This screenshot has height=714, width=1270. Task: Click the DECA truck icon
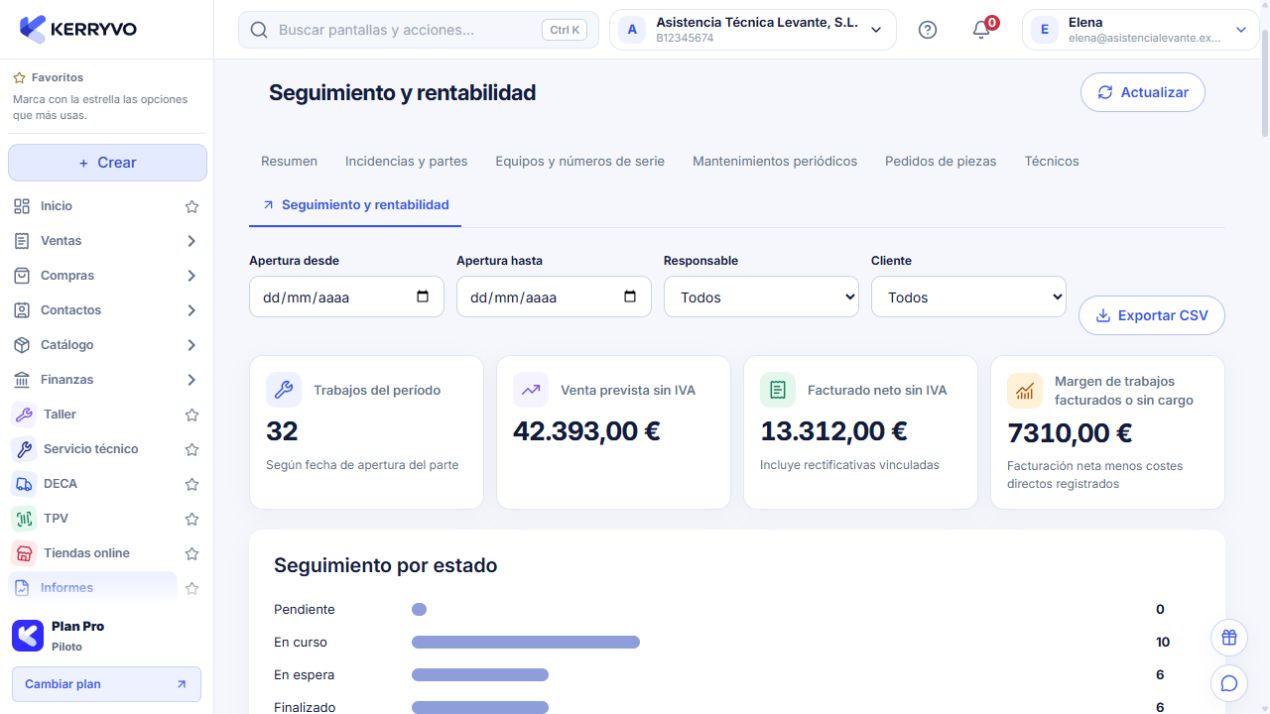(23, 484)
